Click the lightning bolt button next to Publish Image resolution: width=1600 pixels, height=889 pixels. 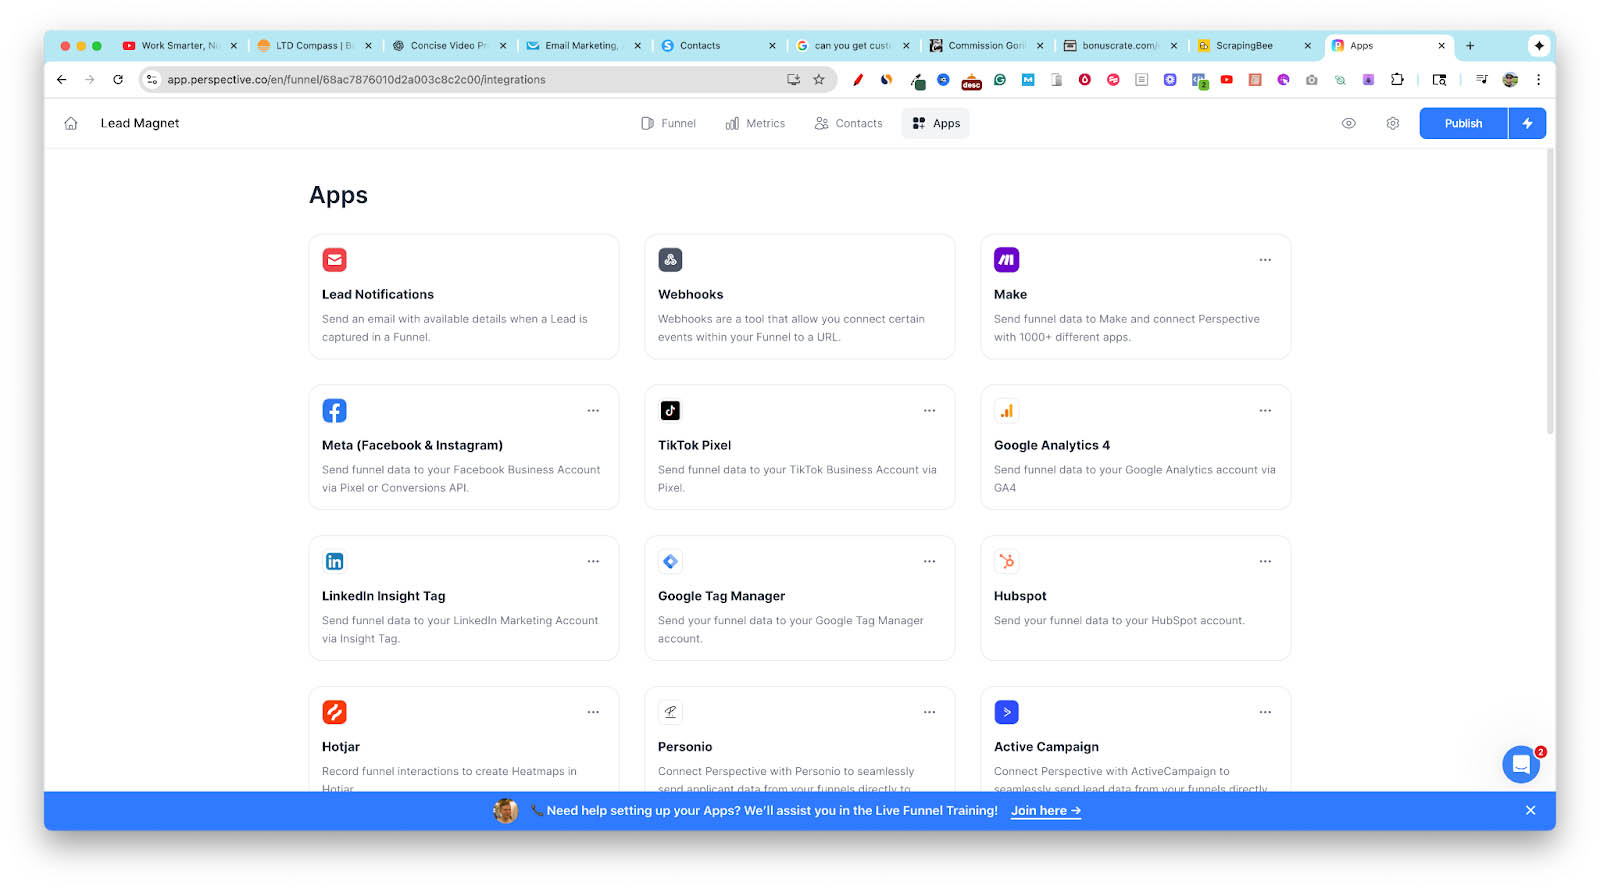point(1527,124)
